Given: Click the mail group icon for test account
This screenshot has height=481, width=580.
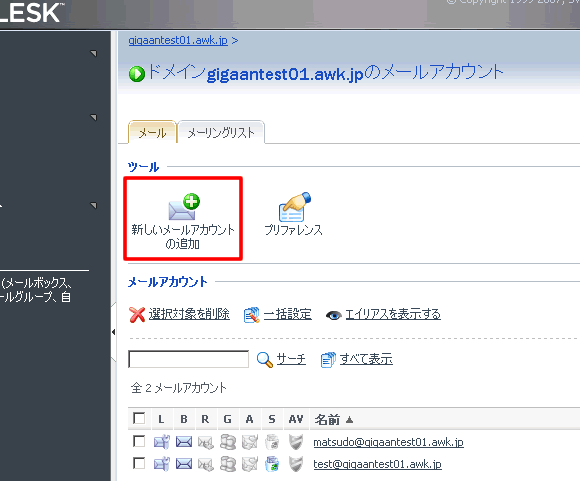Looking at the screenshot, I should [228, 464].
